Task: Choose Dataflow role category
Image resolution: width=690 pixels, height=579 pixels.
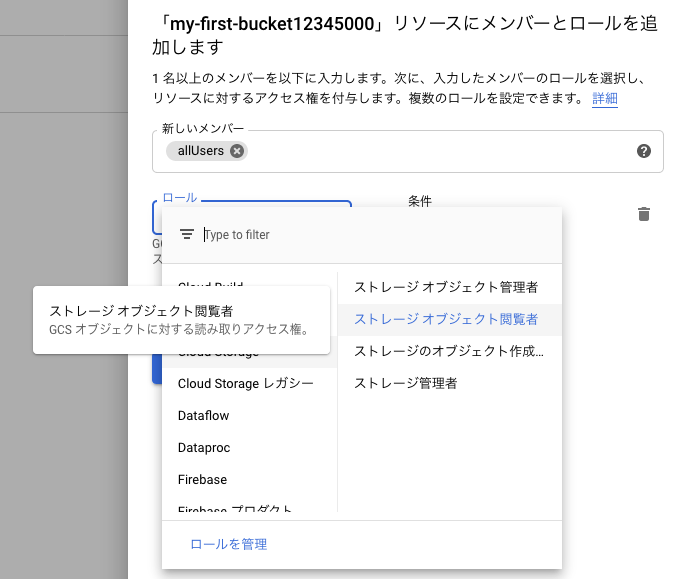Action: point(250,416)
